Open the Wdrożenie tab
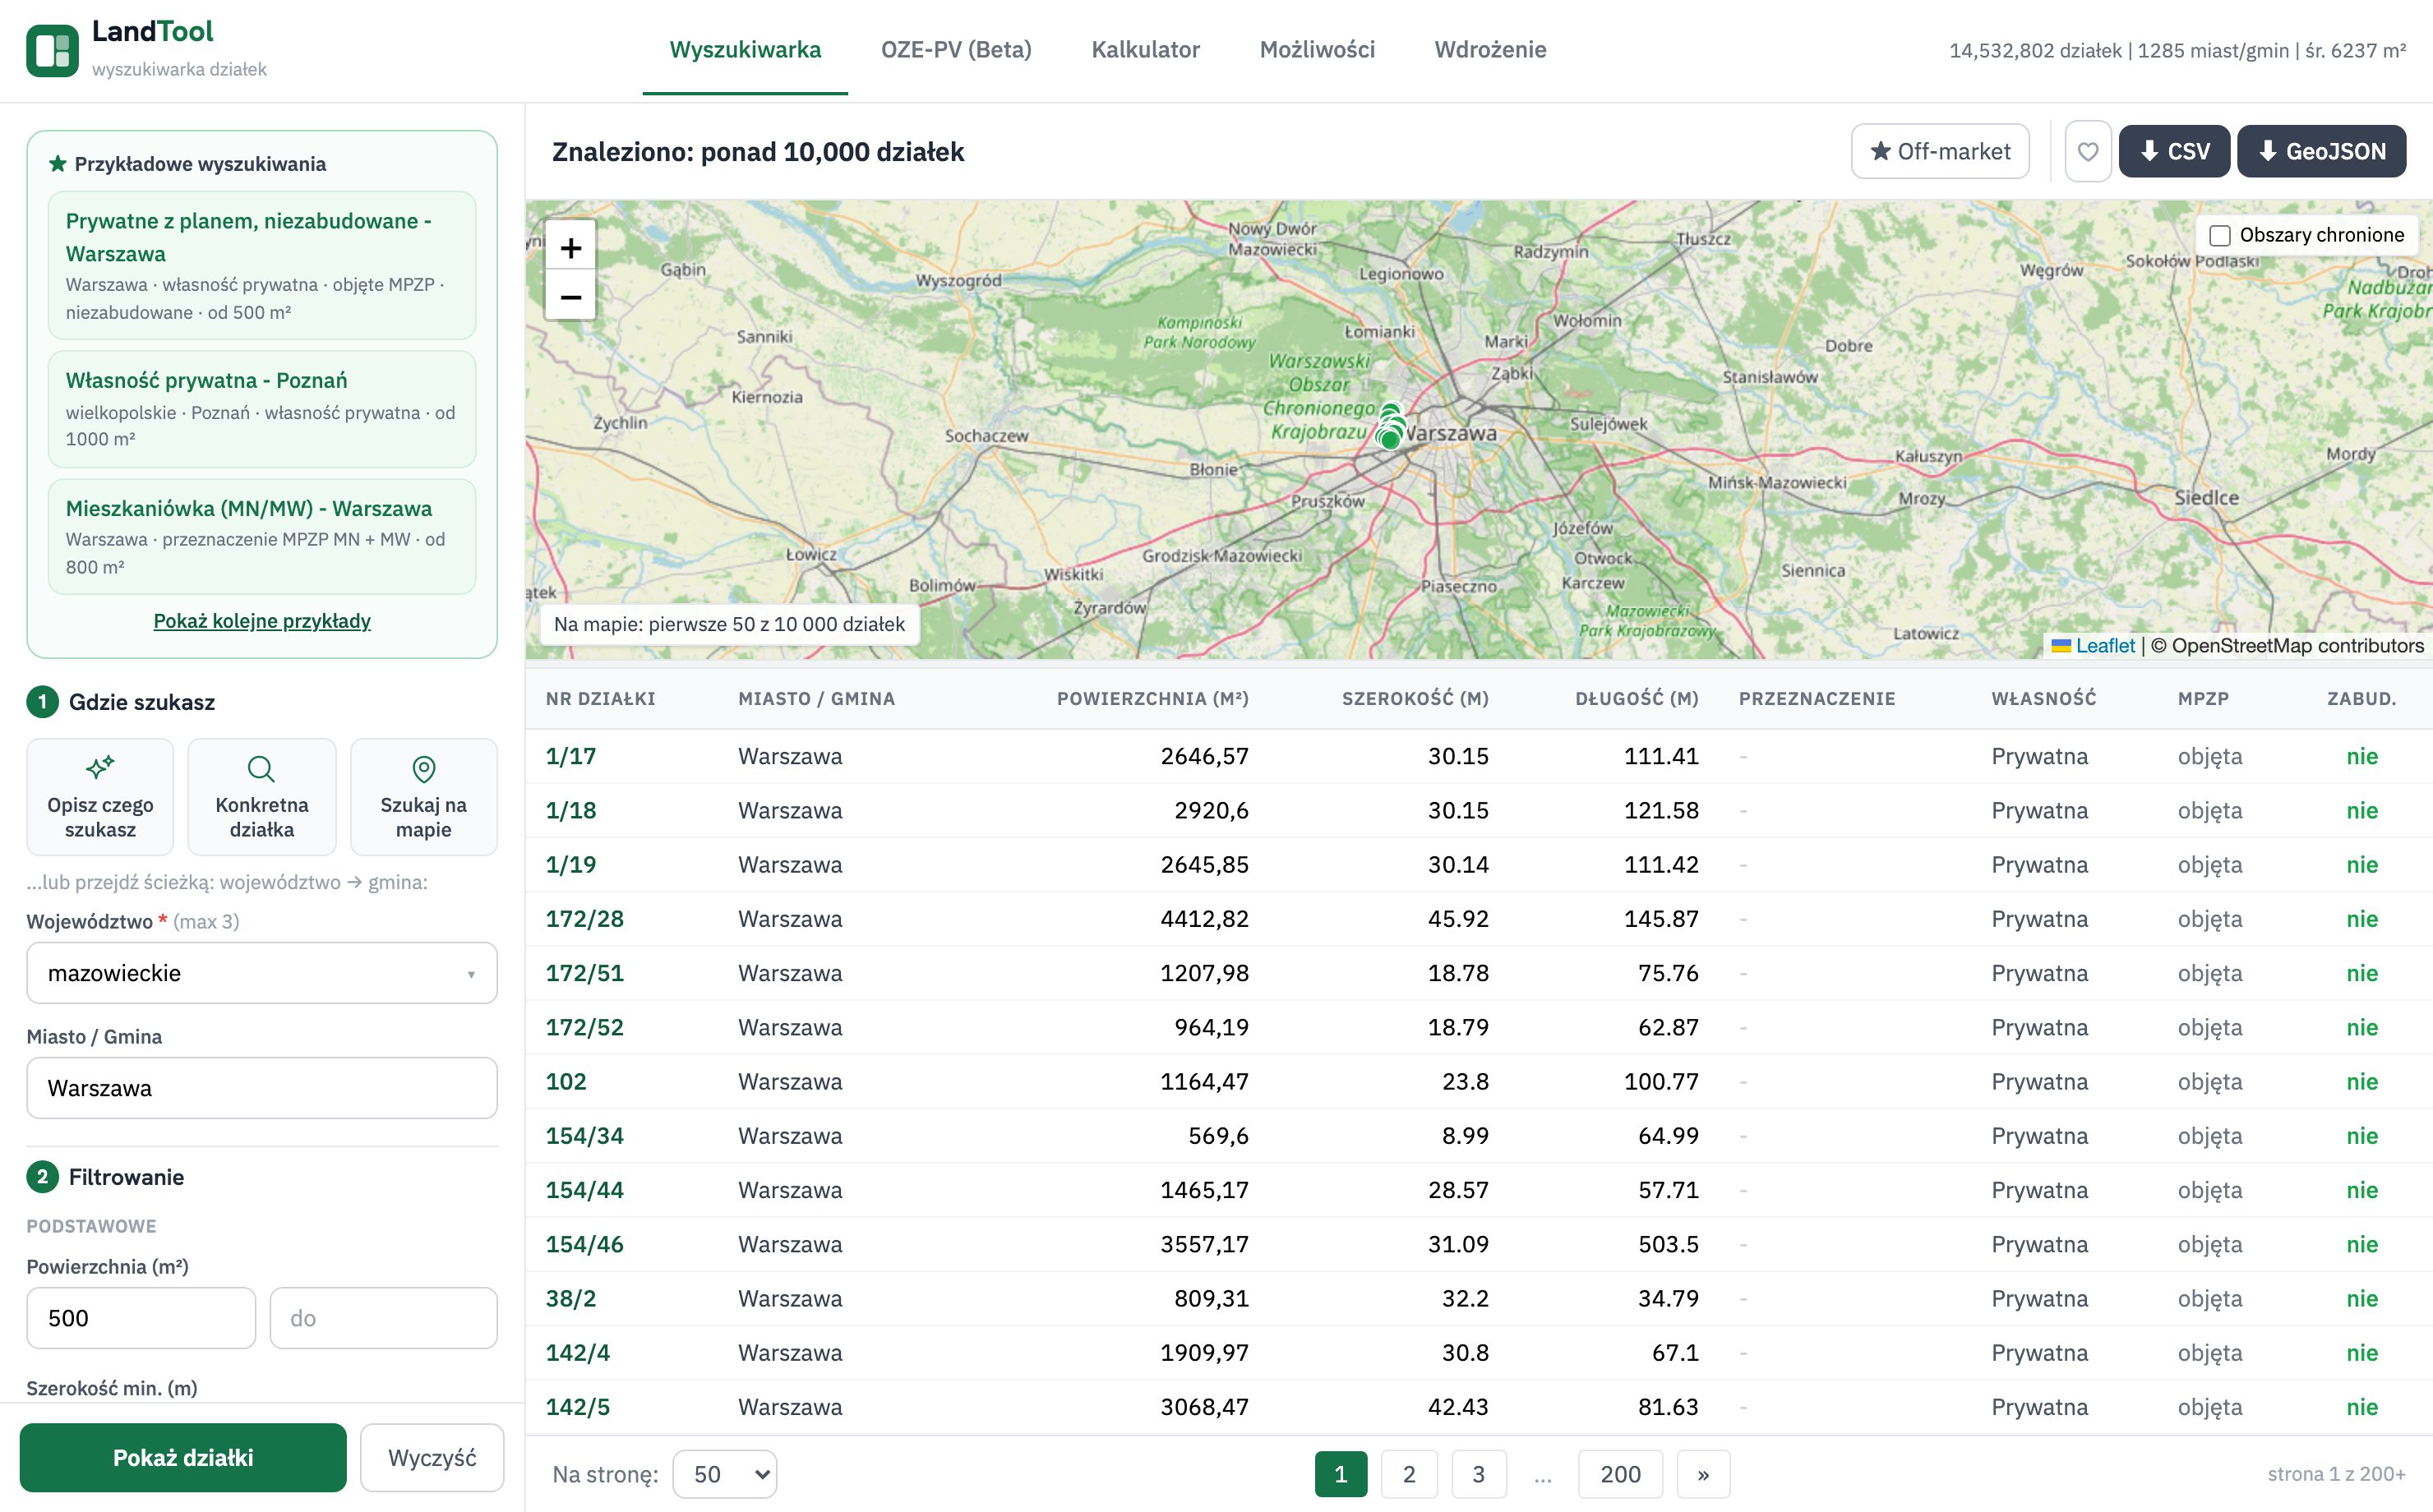The height and width of the screenshot is (1512, 2433). 1490,50
